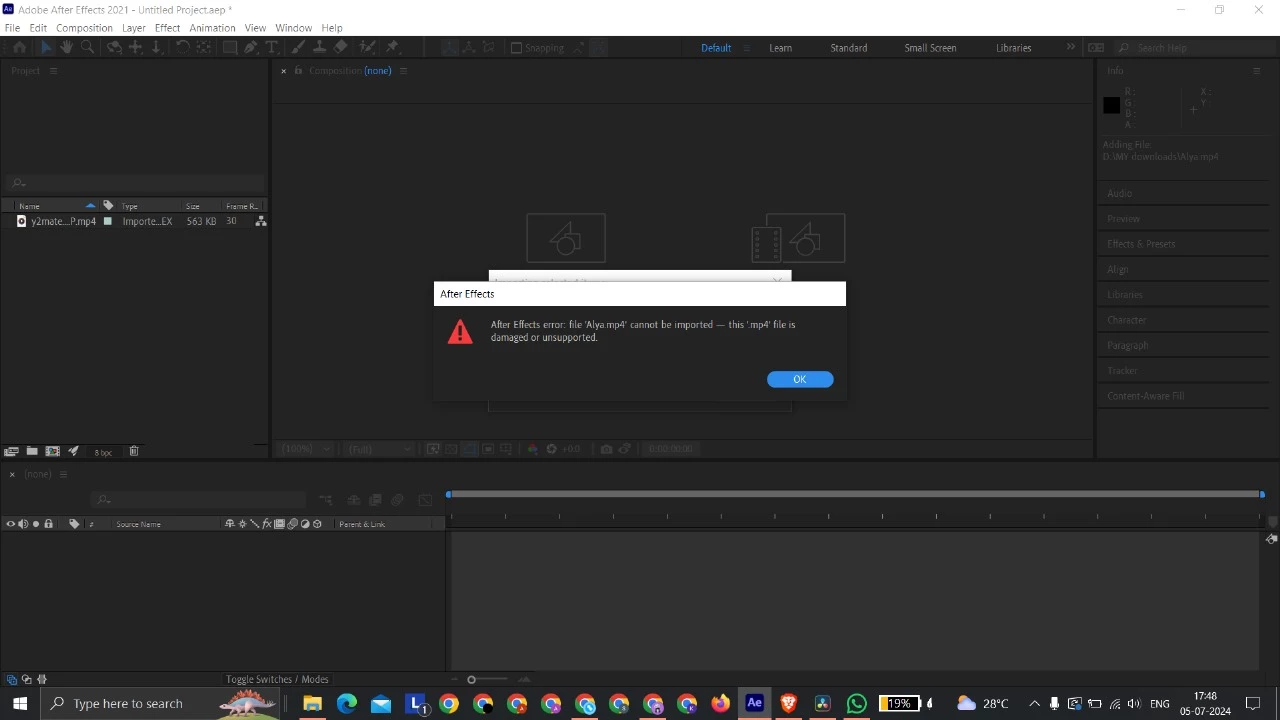Select the Eraser tool

(340, 47)
